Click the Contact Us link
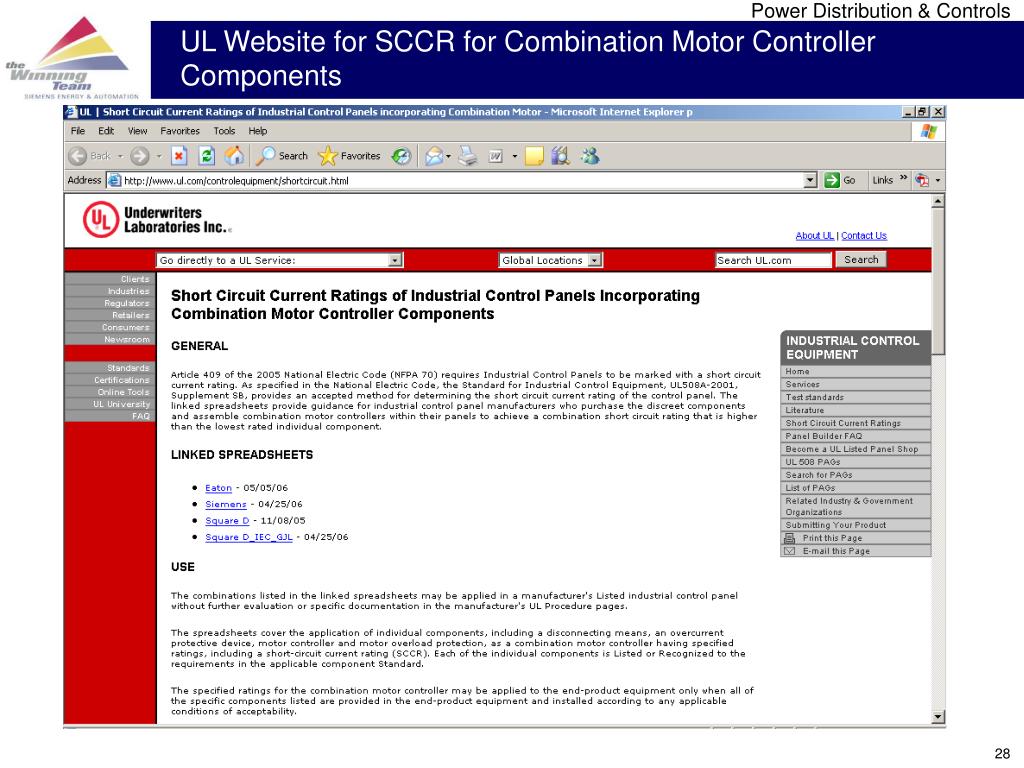This screenshot has height=768, width=1024. [864, 236]
